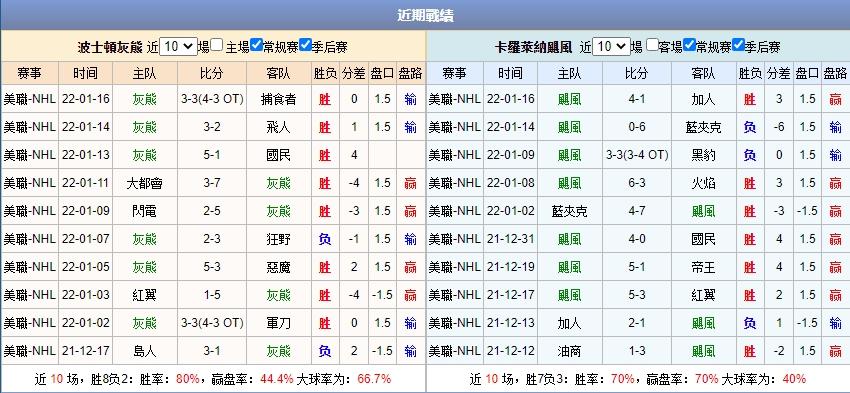Uncheck 季后赛 checkbox in right panel
Viewport: 850px width, 393px height.
tap(738, 45)
